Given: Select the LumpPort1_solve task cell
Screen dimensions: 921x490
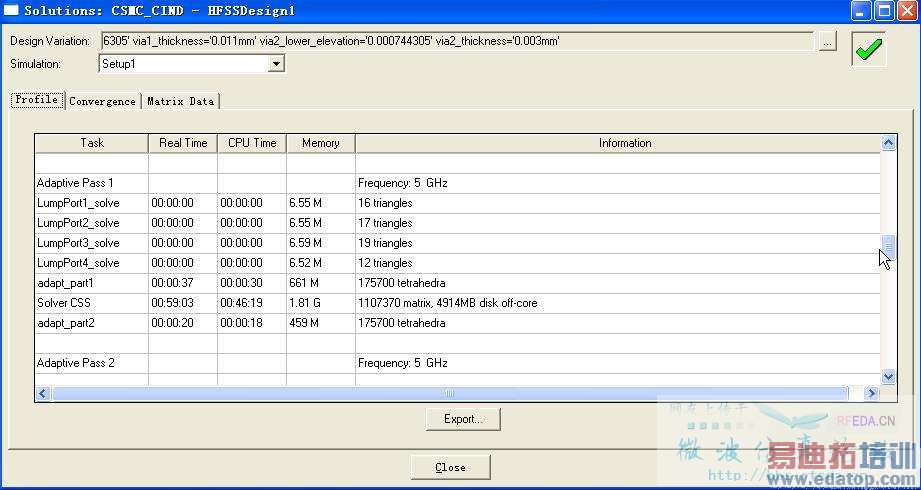Looking at the screenshot, I should pyautogui.click(x=92, y=203).
